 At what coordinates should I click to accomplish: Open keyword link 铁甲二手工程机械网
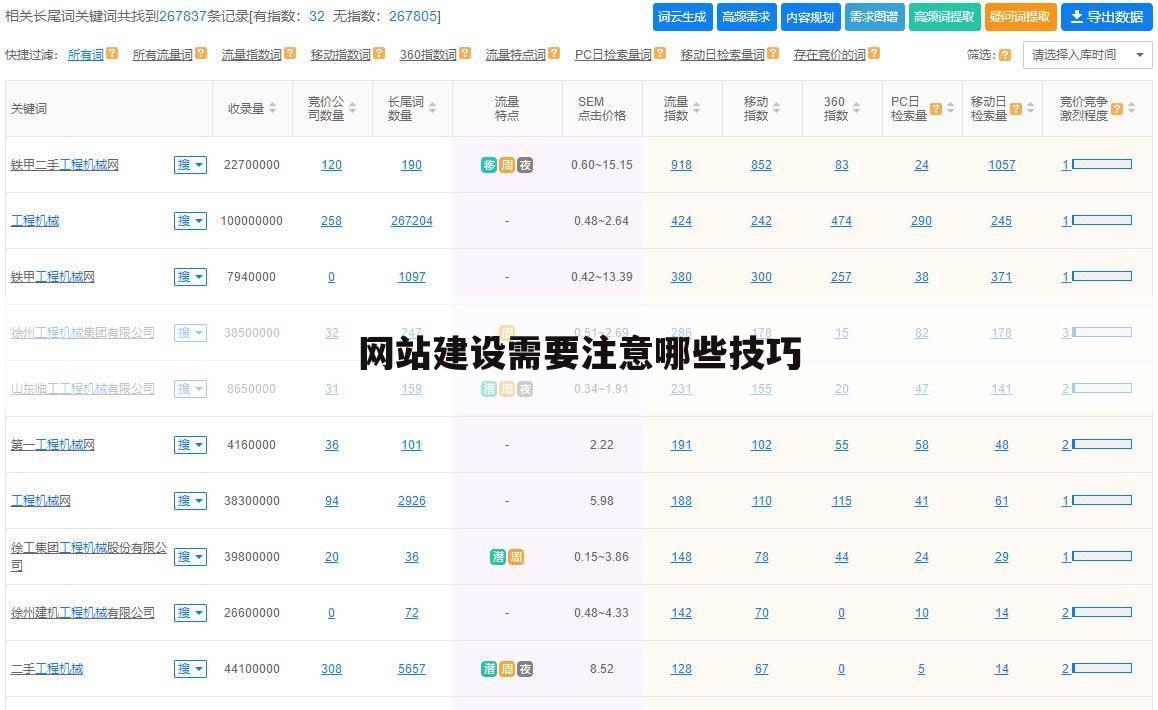[x=64, y=165]
